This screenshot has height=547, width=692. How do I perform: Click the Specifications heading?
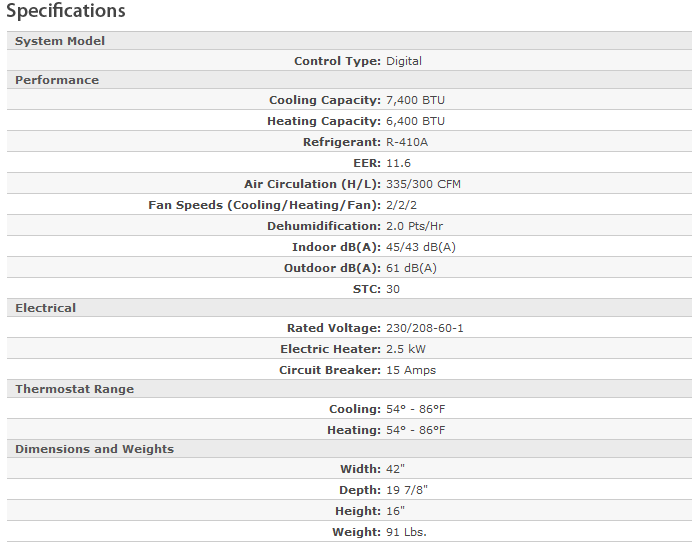(x=66, y=12)
